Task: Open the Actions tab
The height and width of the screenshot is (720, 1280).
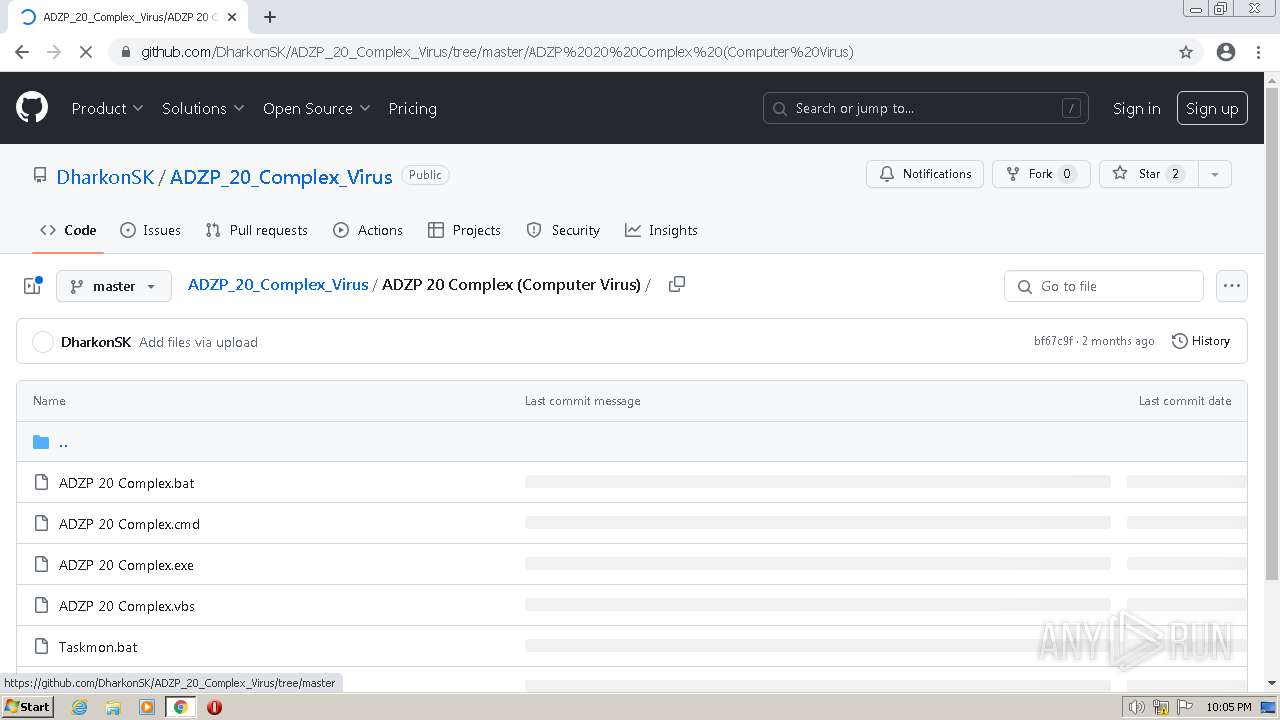Action: [x=368, y=230]
